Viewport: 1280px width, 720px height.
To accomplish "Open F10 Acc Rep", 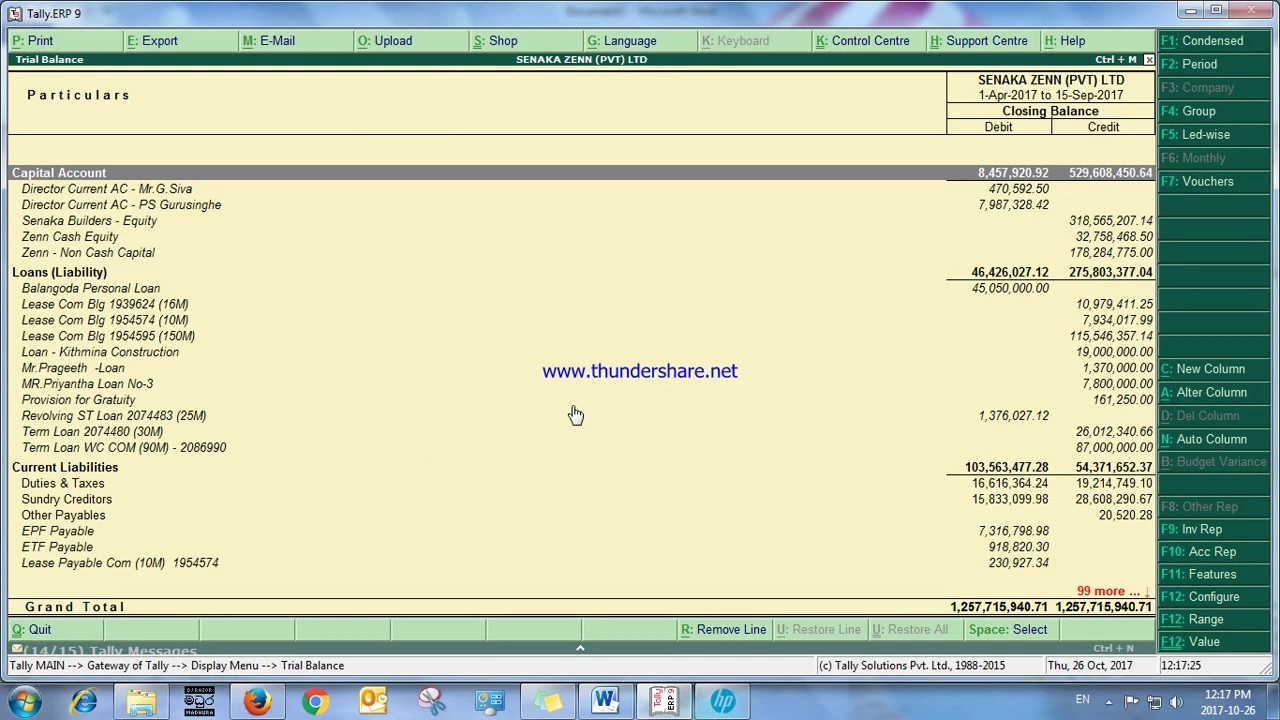I will 1215,552.
